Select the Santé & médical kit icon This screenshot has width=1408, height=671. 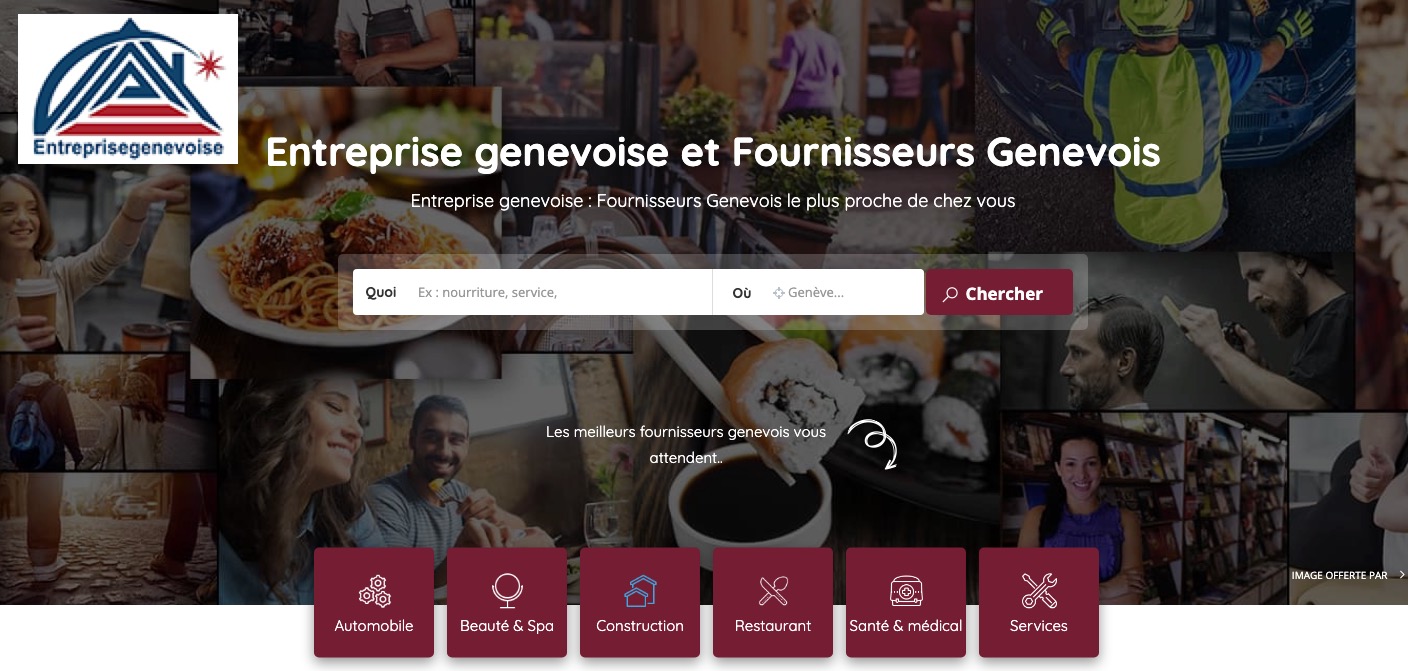pos(906,591)
